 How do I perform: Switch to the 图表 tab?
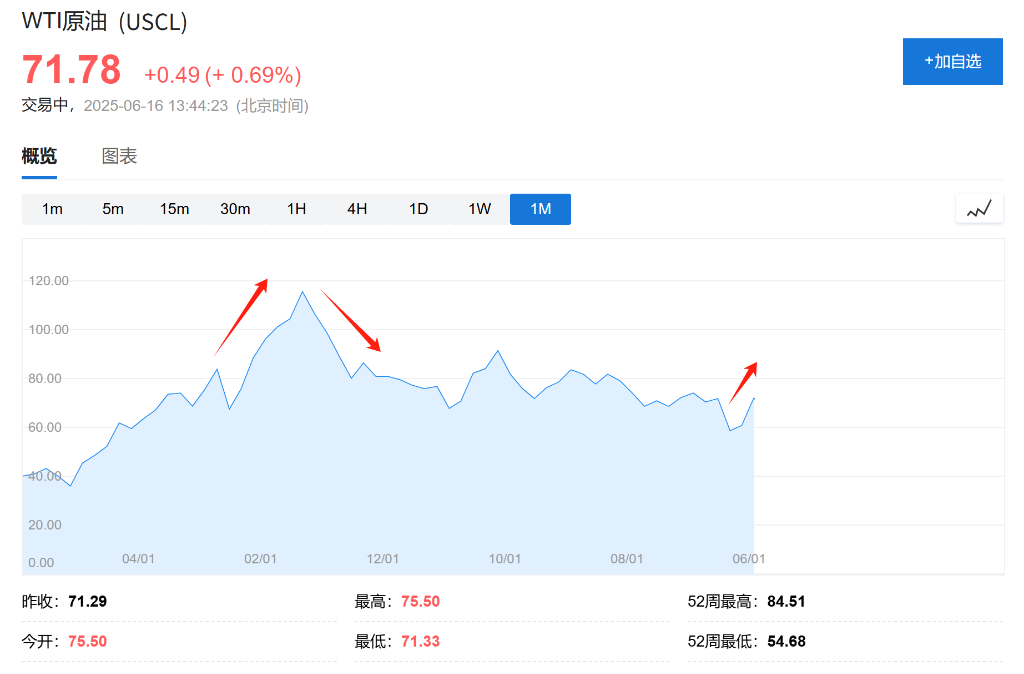(x=119, y=156)
